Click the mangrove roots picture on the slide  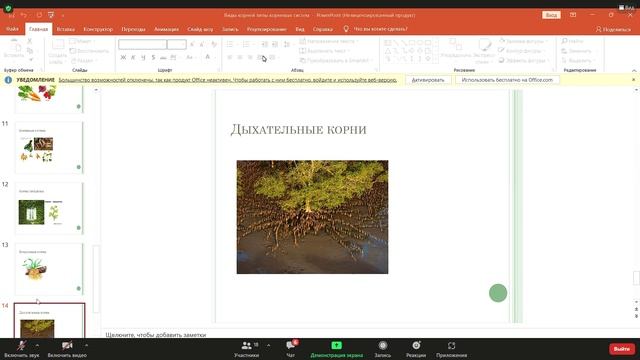click(312, 217)
